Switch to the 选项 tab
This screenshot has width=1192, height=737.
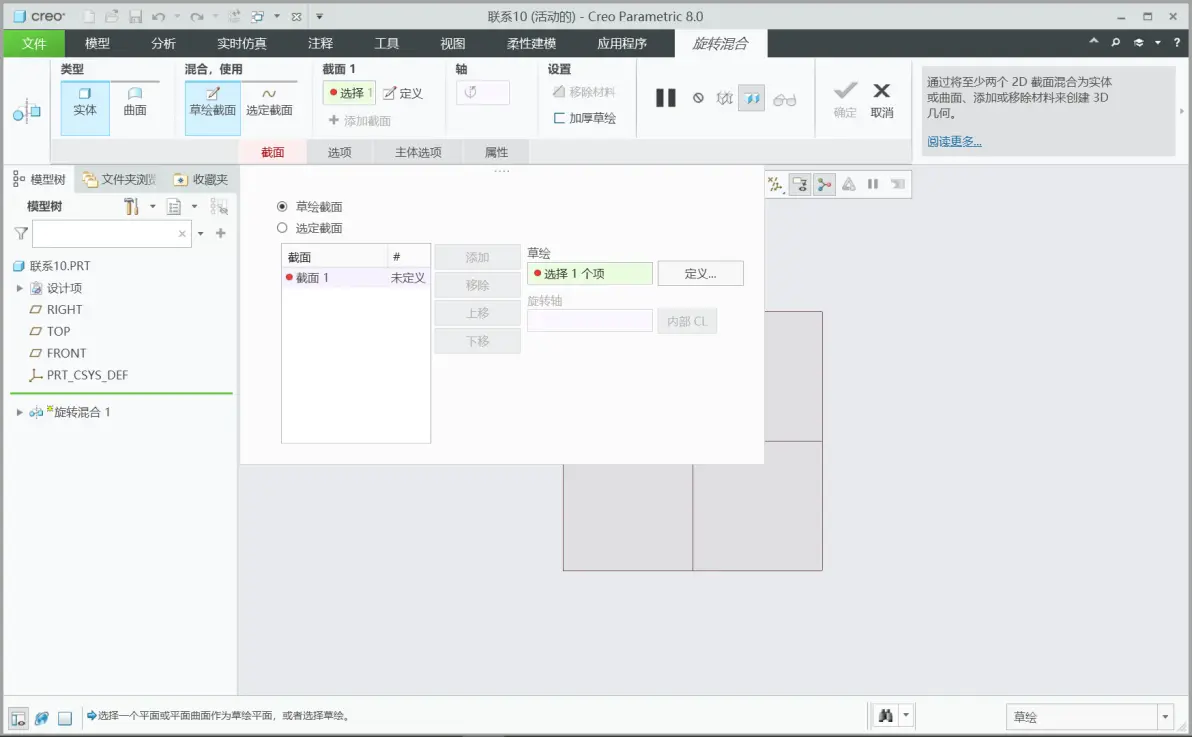point(339,152)
